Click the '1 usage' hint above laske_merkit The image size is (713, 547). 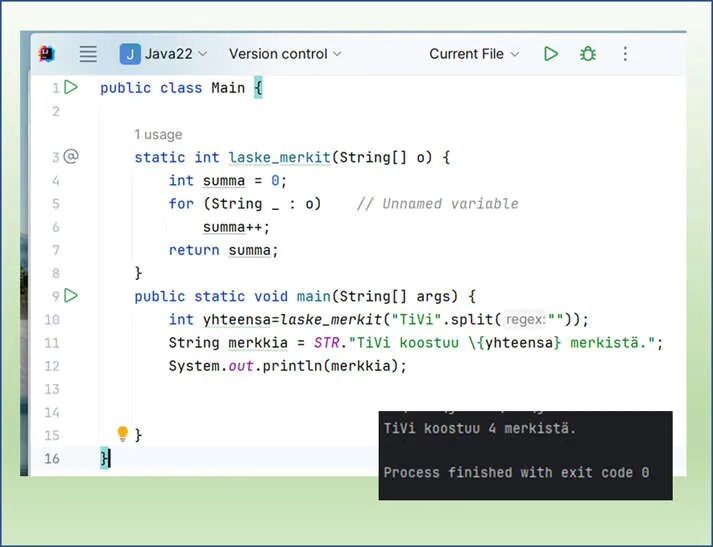point(158,134)
